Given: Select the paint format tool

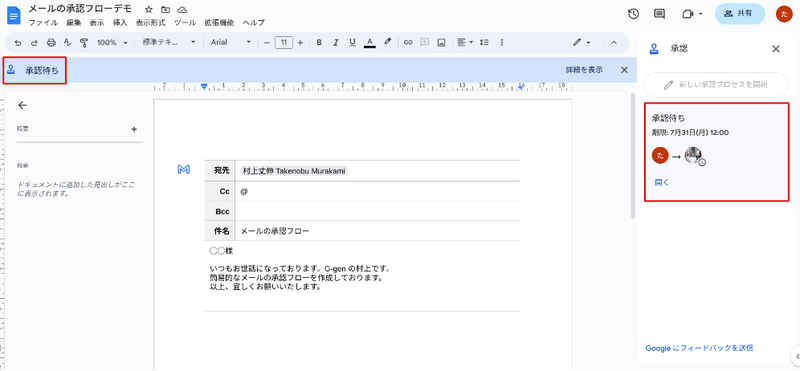Looking at the screenshot, I should pos(84,42).
